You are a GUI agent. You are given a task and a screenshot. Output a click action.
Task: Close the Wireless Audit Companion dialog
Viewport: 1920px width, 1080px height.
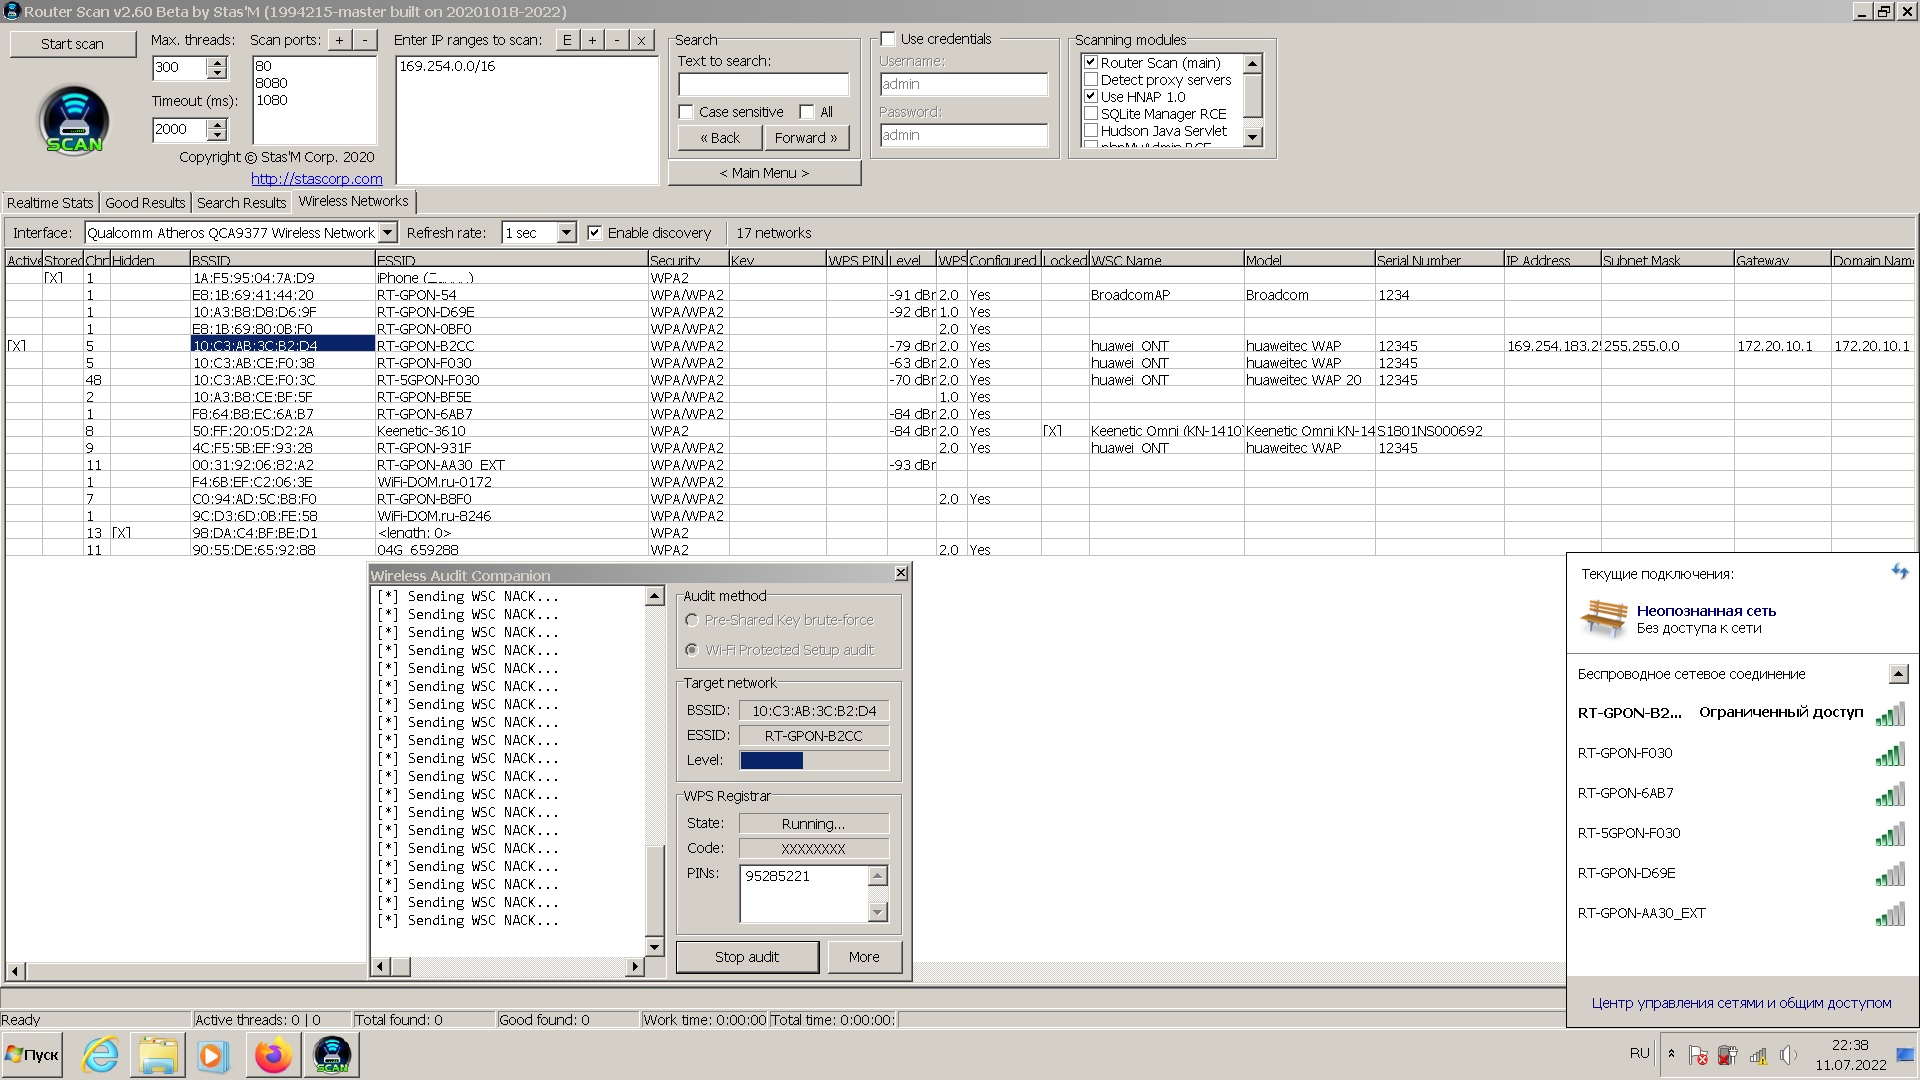coord(900,573)
